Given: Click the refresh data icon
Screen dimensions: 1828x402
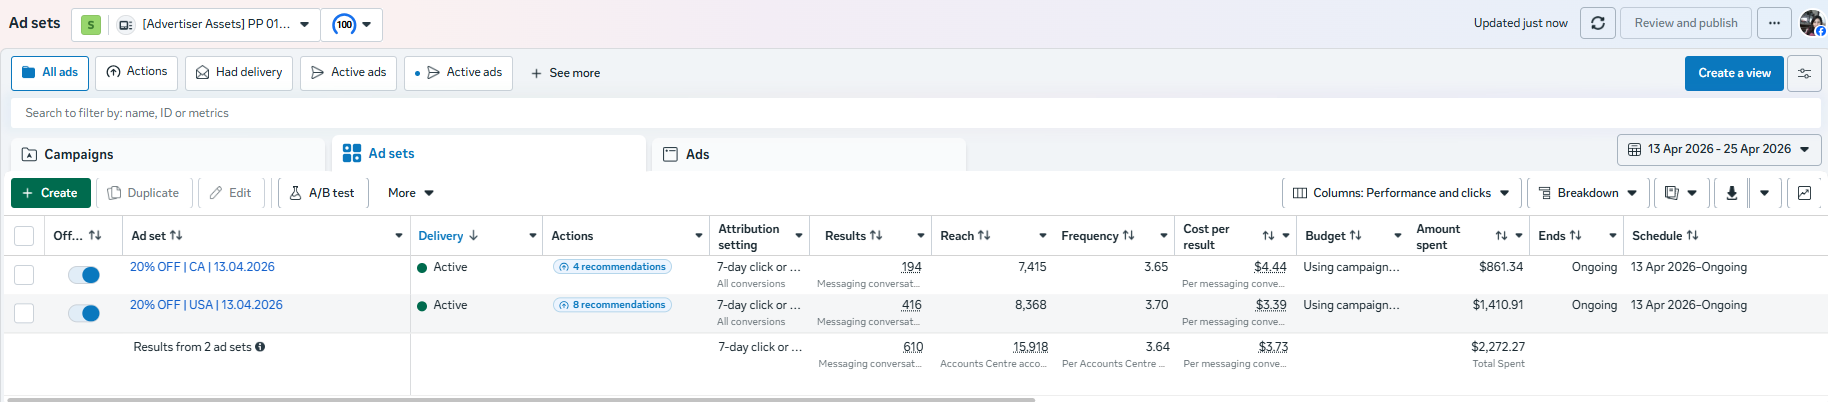Looking at the screenshot, I should 1597,23.
